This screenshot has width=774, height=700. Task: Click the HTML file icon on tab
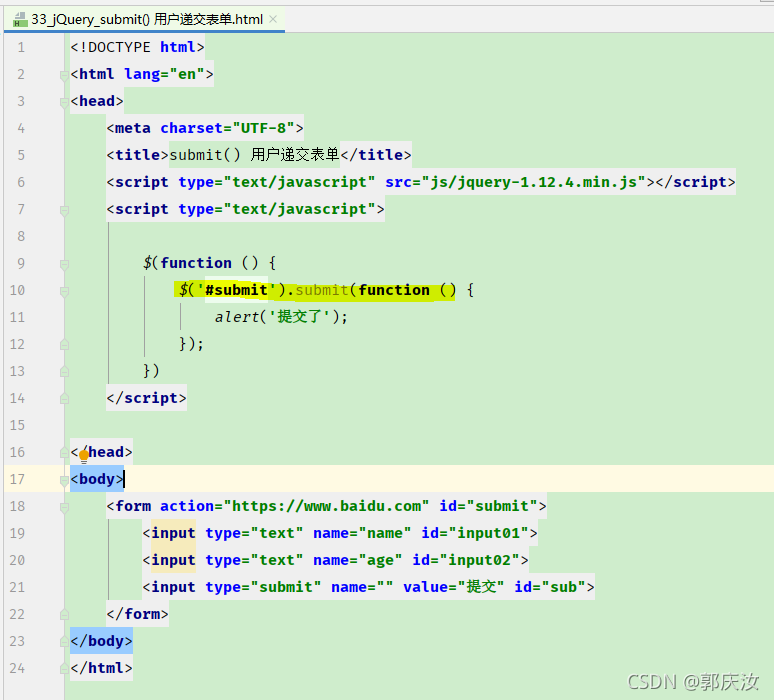[20, 20]
